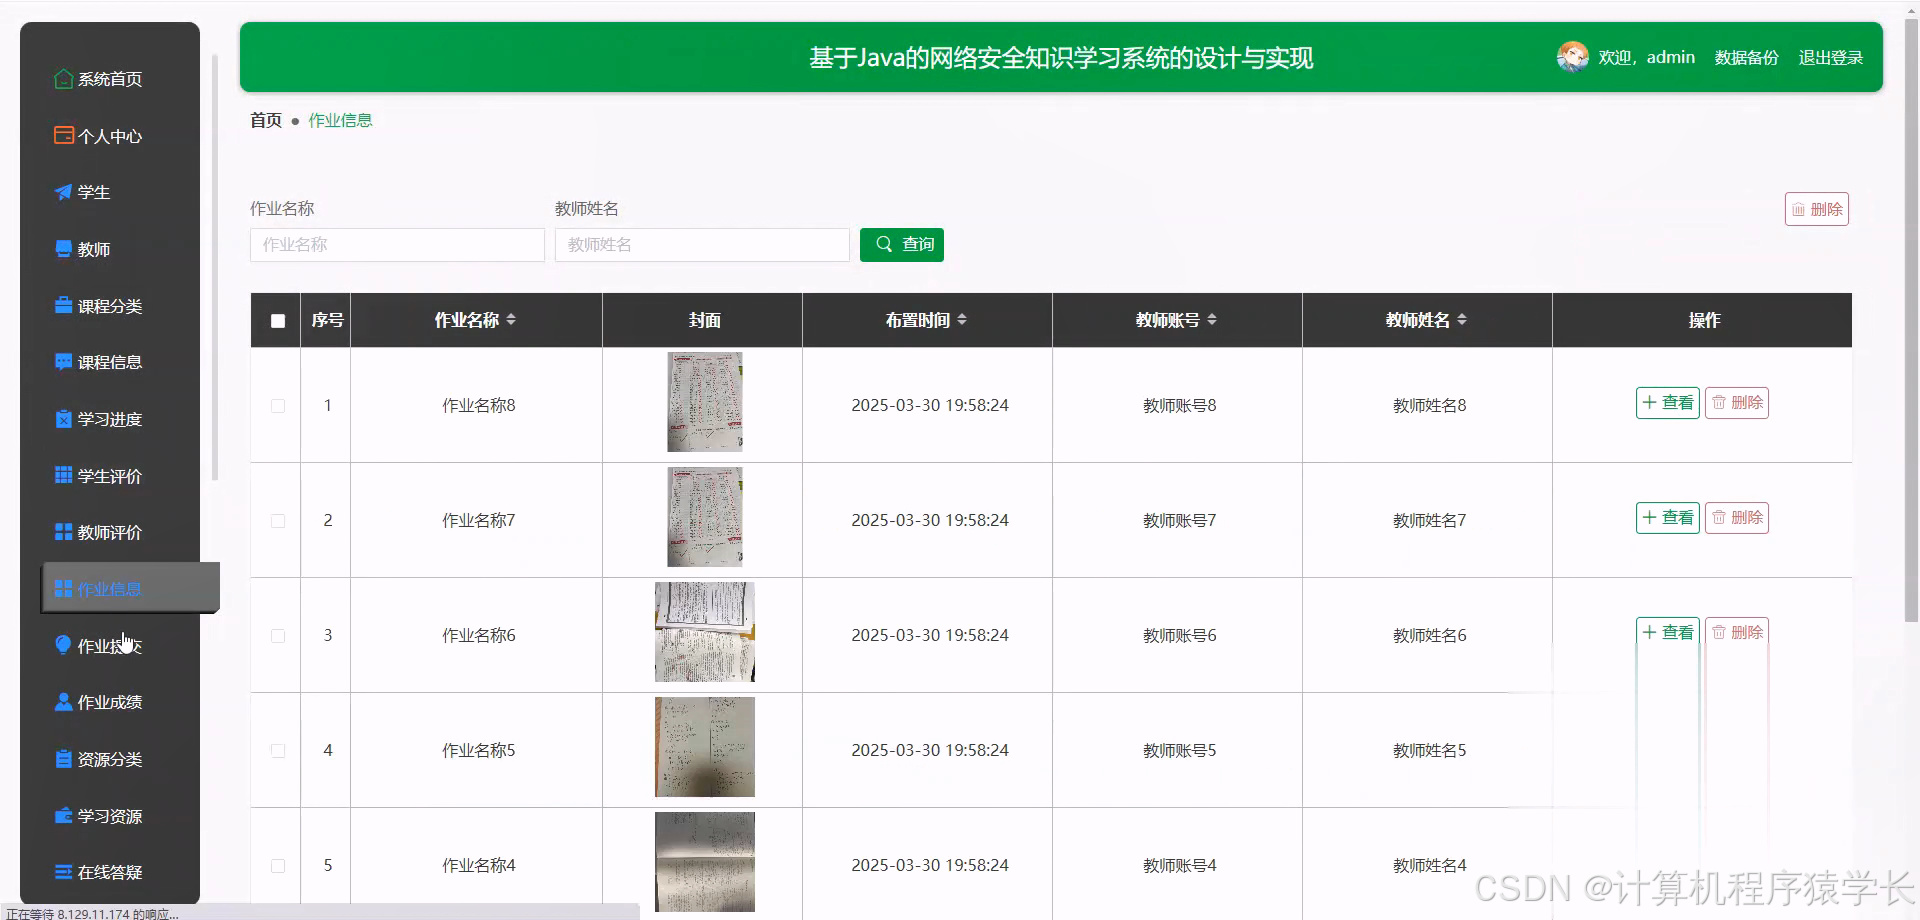Select the 个人中心 personal center icon

(x=62, y=135)
